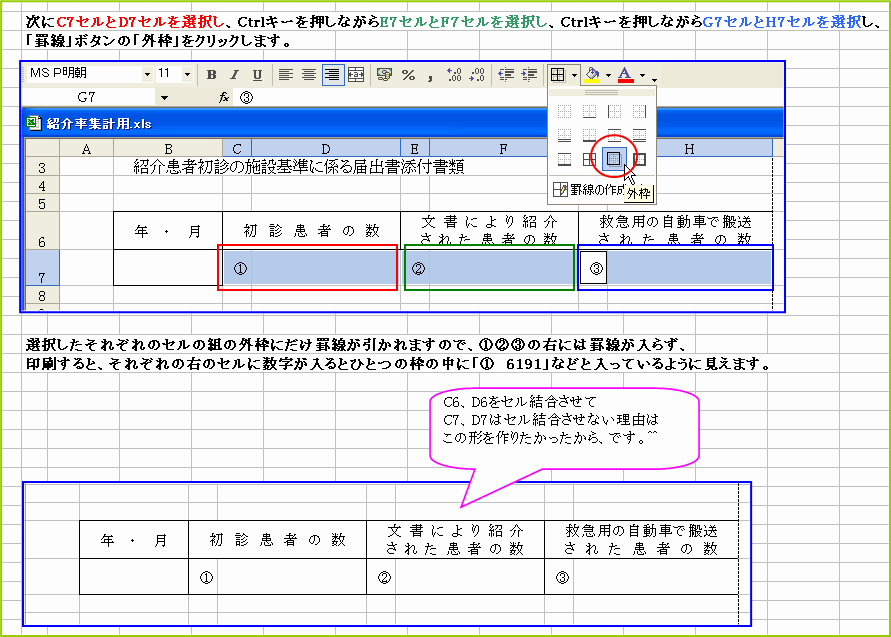The width and height of the screenshot is (891, 637).
Task: Apply Comma style formatting
Action: [429, 75]
